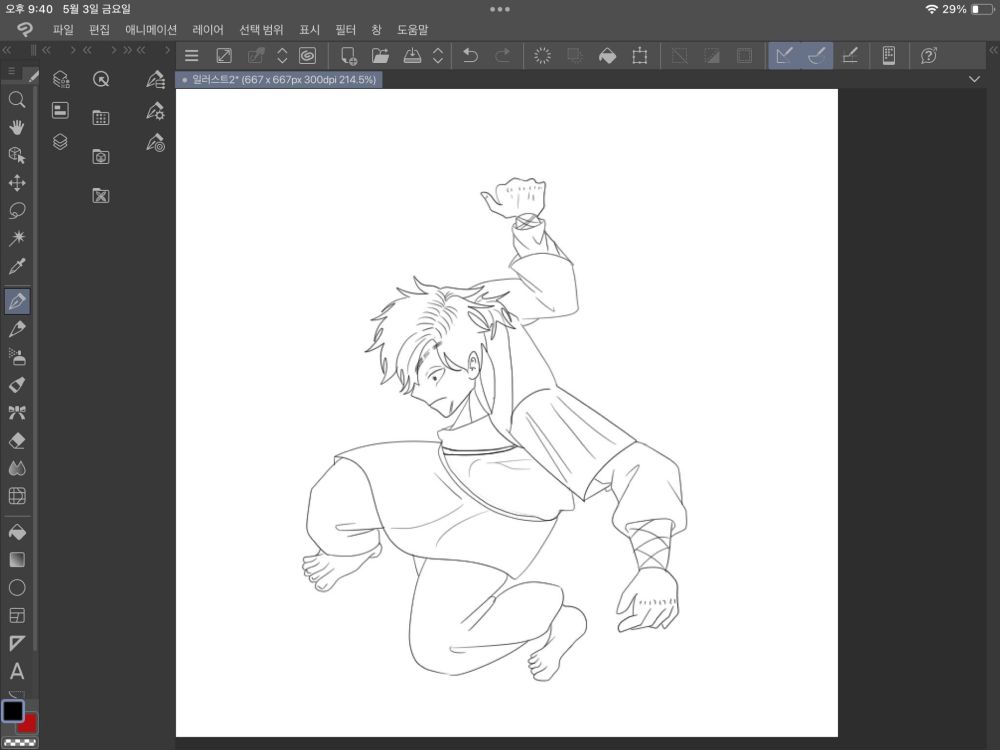
Task: Select the Figure circle tool
Action: [17, 587]
